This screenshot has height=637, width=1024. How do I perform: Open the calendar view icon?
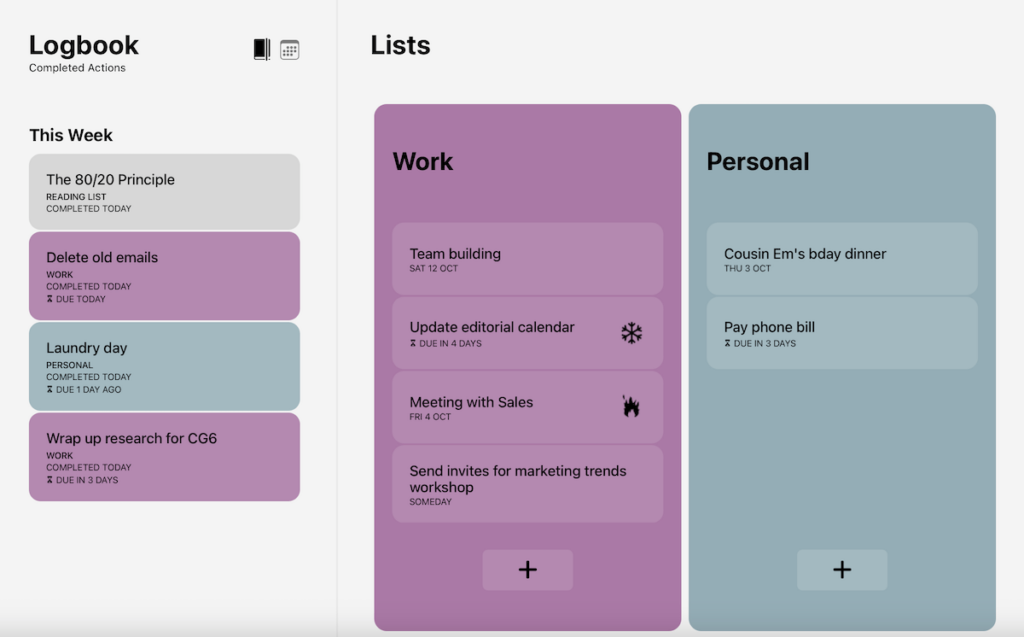tap(290, 48)
